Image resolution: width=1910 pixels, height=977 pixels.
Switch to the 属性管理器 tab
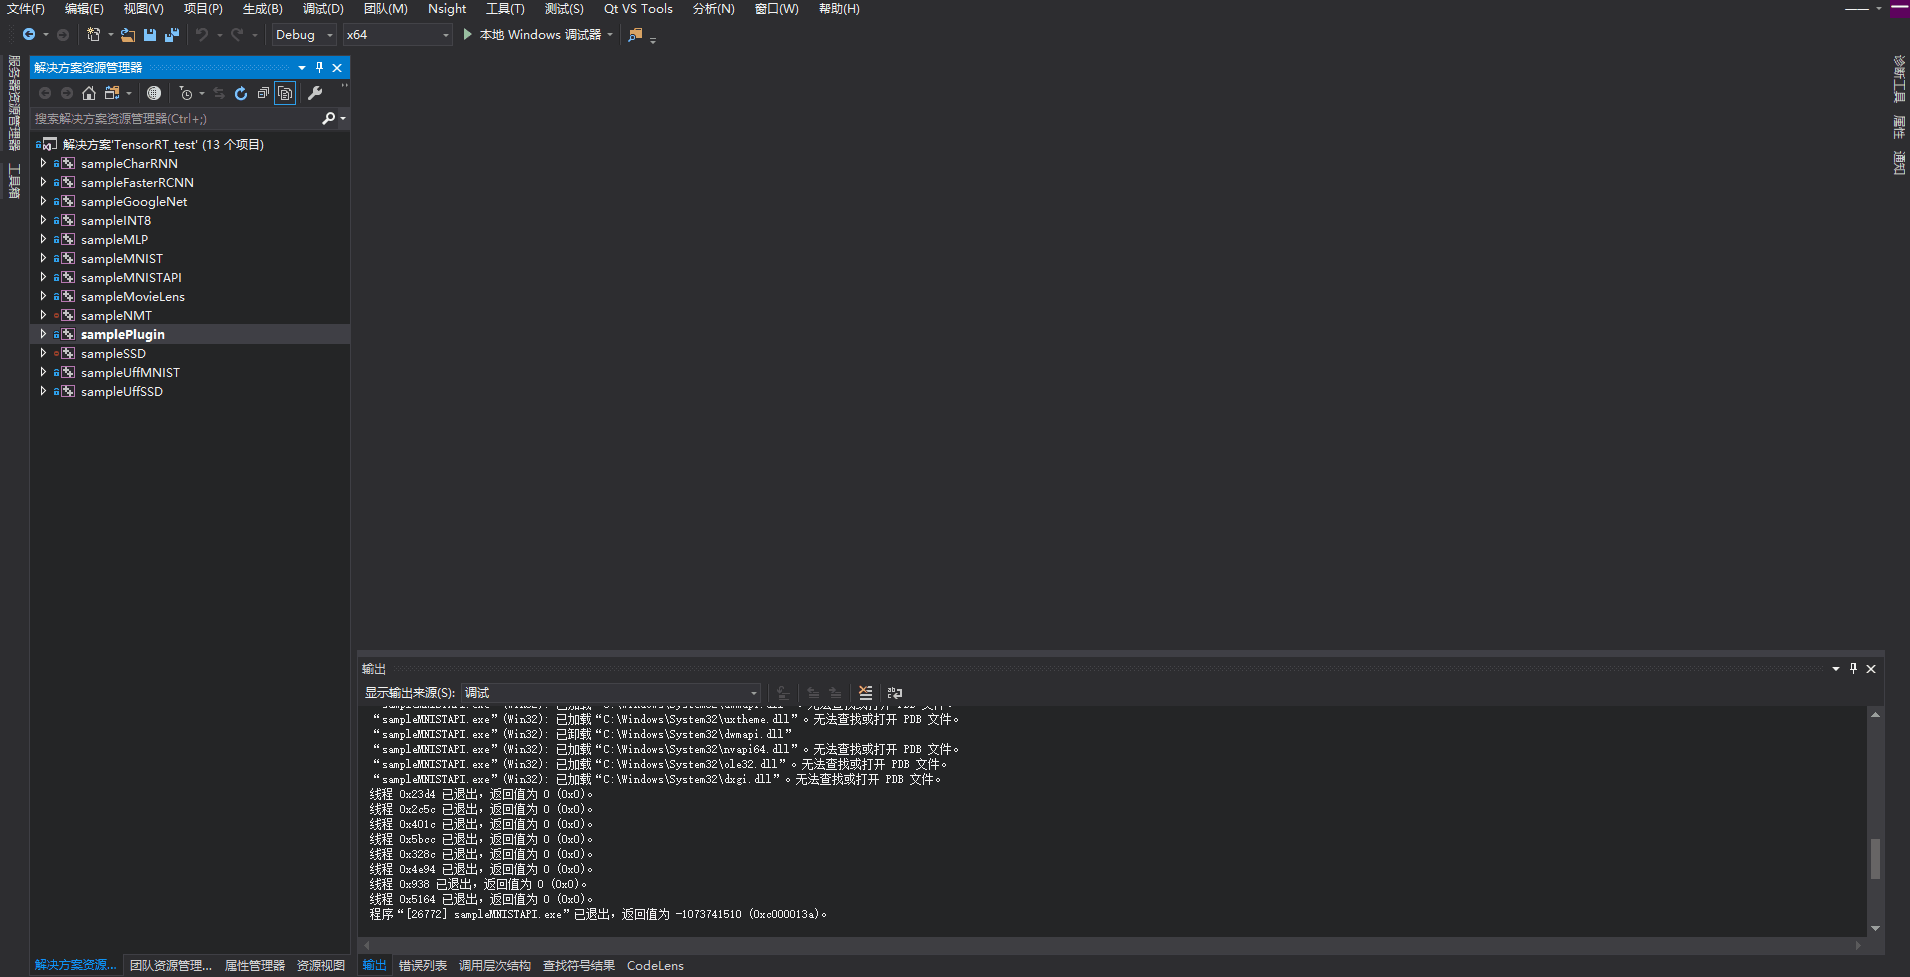coord(255,965)
